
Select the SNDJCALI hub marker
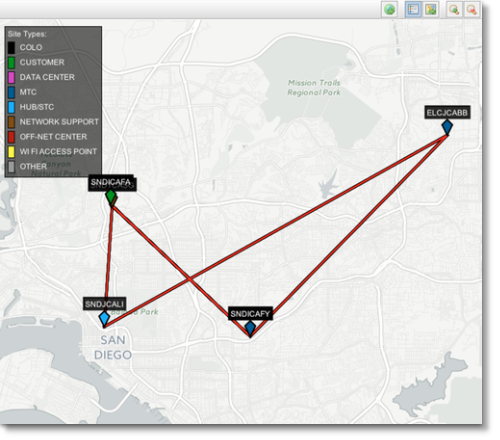pos(104,318)
